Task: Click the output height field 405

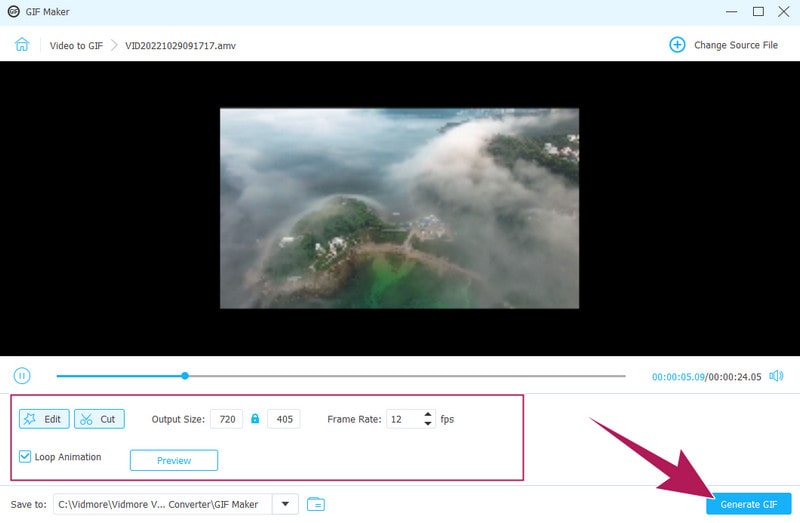Action: pos(284,419)
